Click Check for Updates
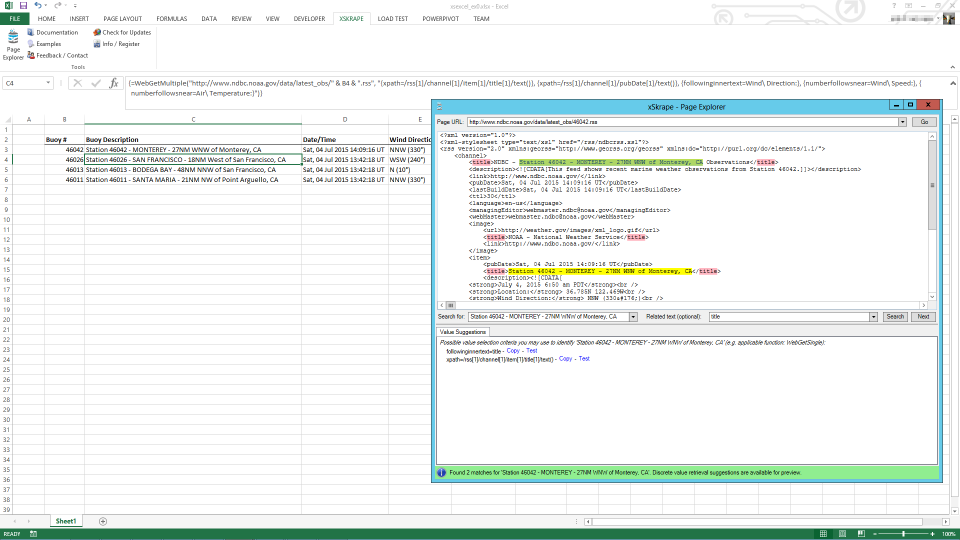Image resolution: width=960 pixels, height=540 pixels. coord(122,32)
